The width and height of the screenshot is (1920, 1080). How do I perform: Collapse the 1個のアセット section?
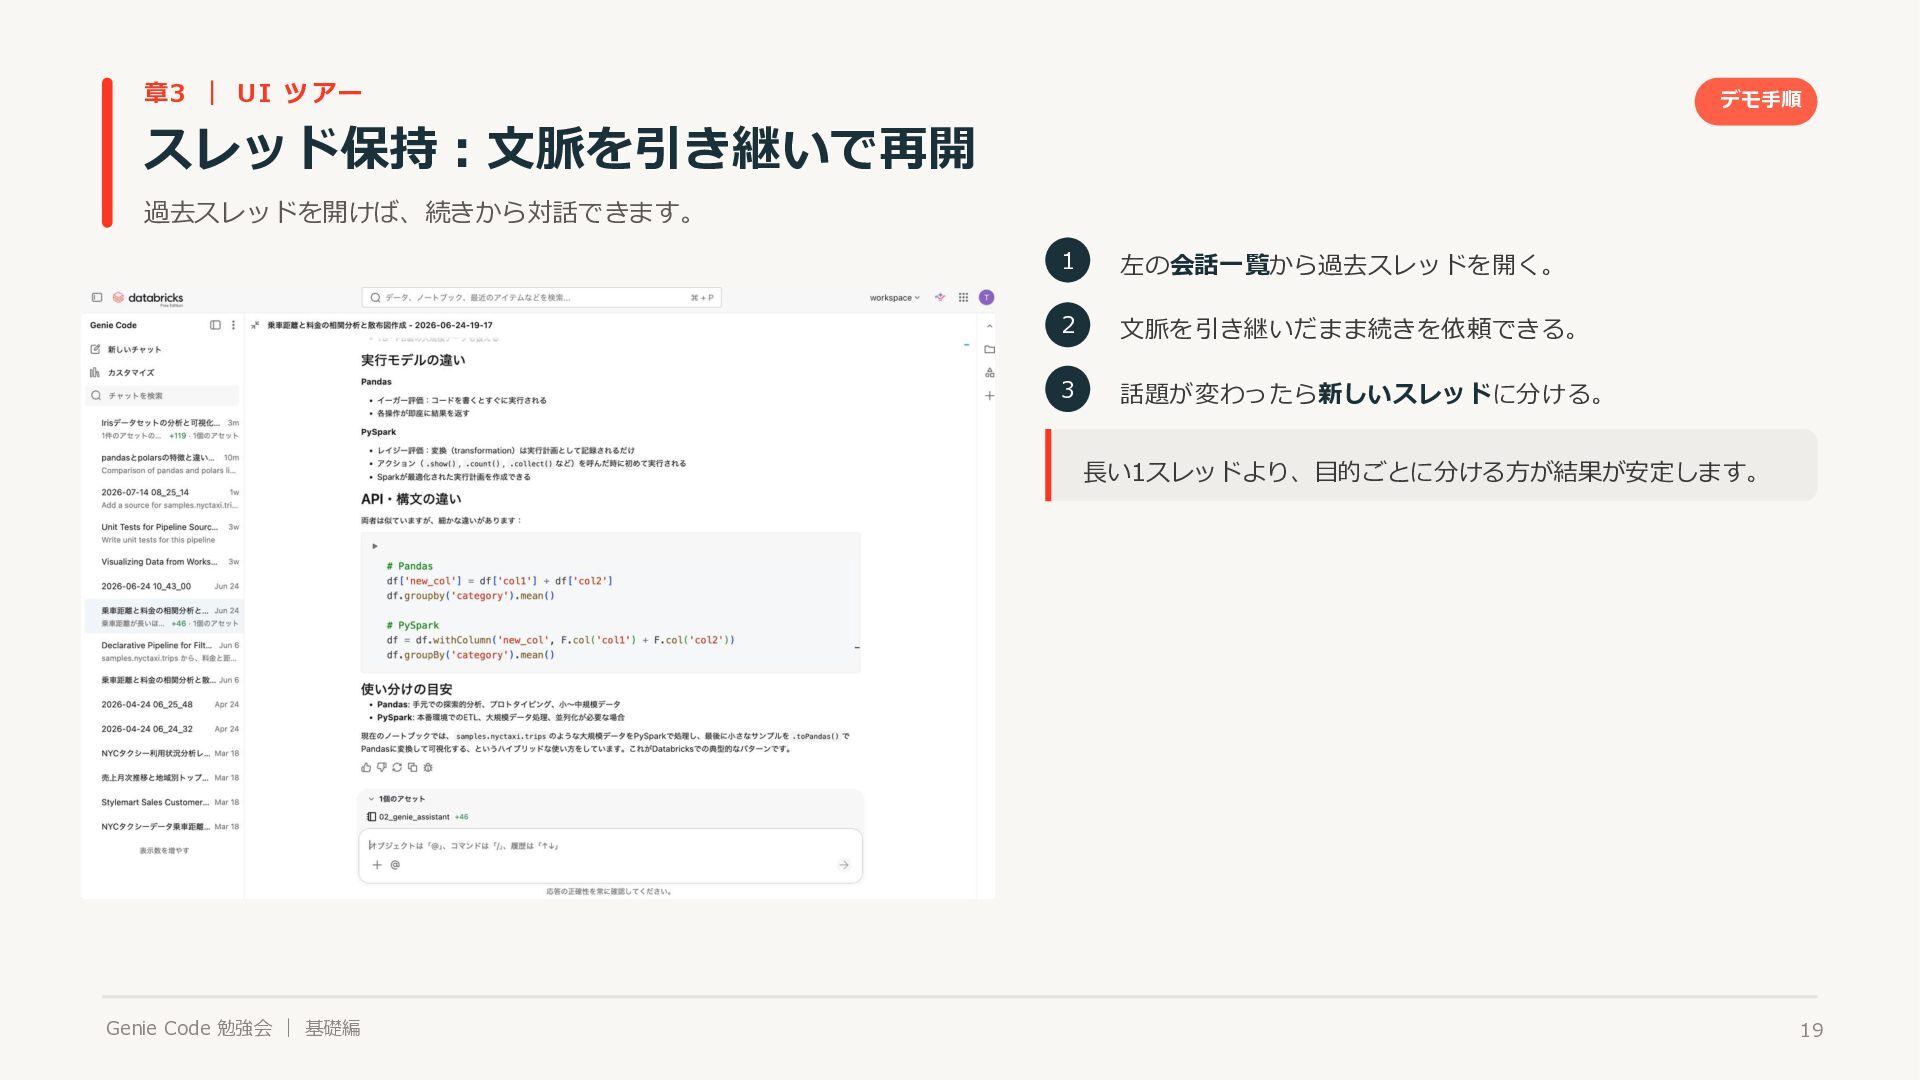396,799
